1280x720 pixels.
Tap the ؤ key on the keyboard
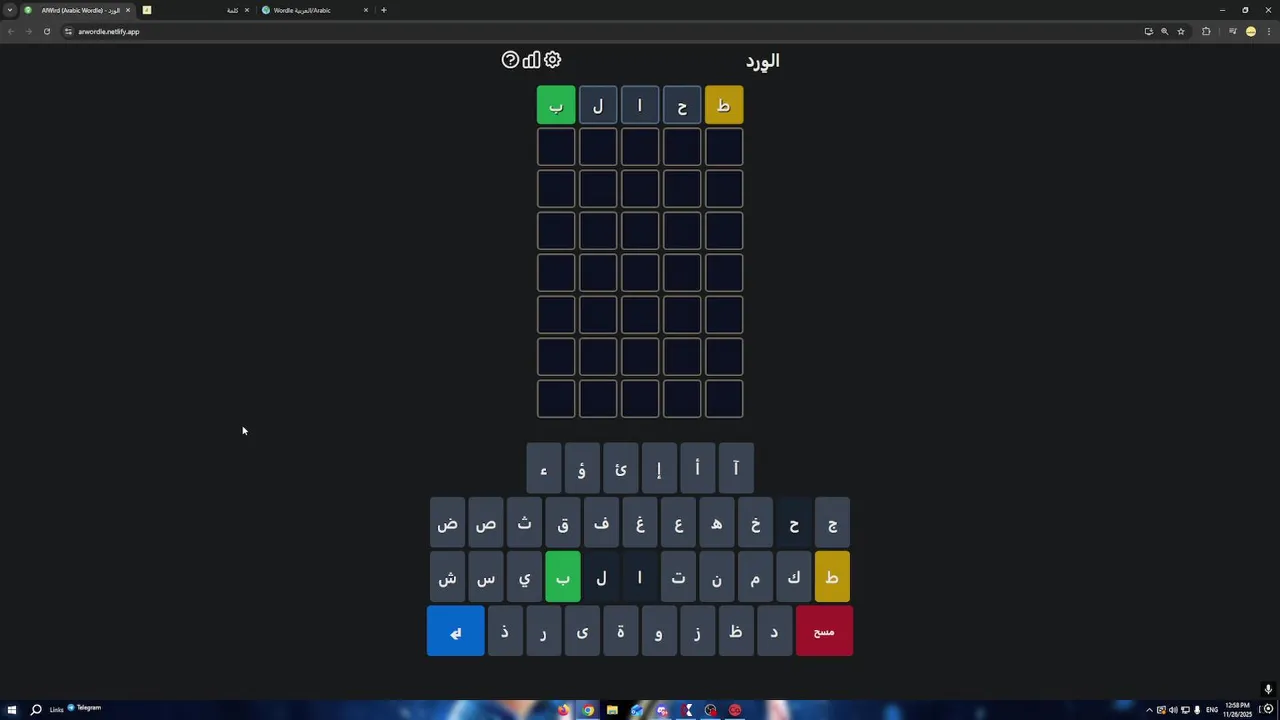click(x=582, y=469)
